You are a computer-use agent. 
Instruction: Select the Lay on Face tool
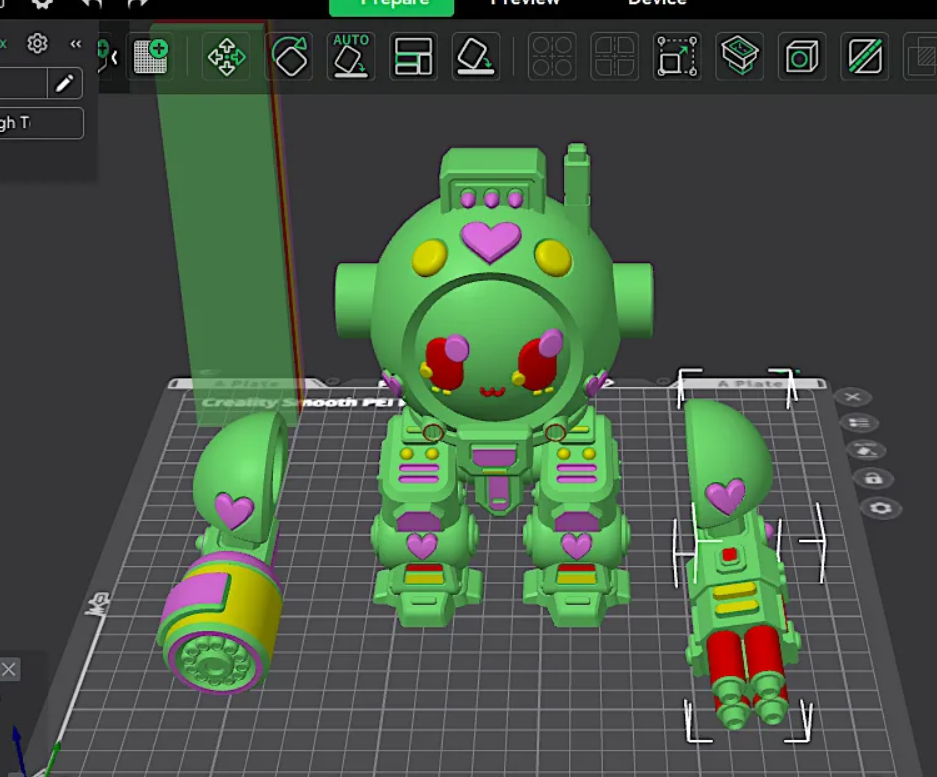pyautogui.click(x=476, y=57)
